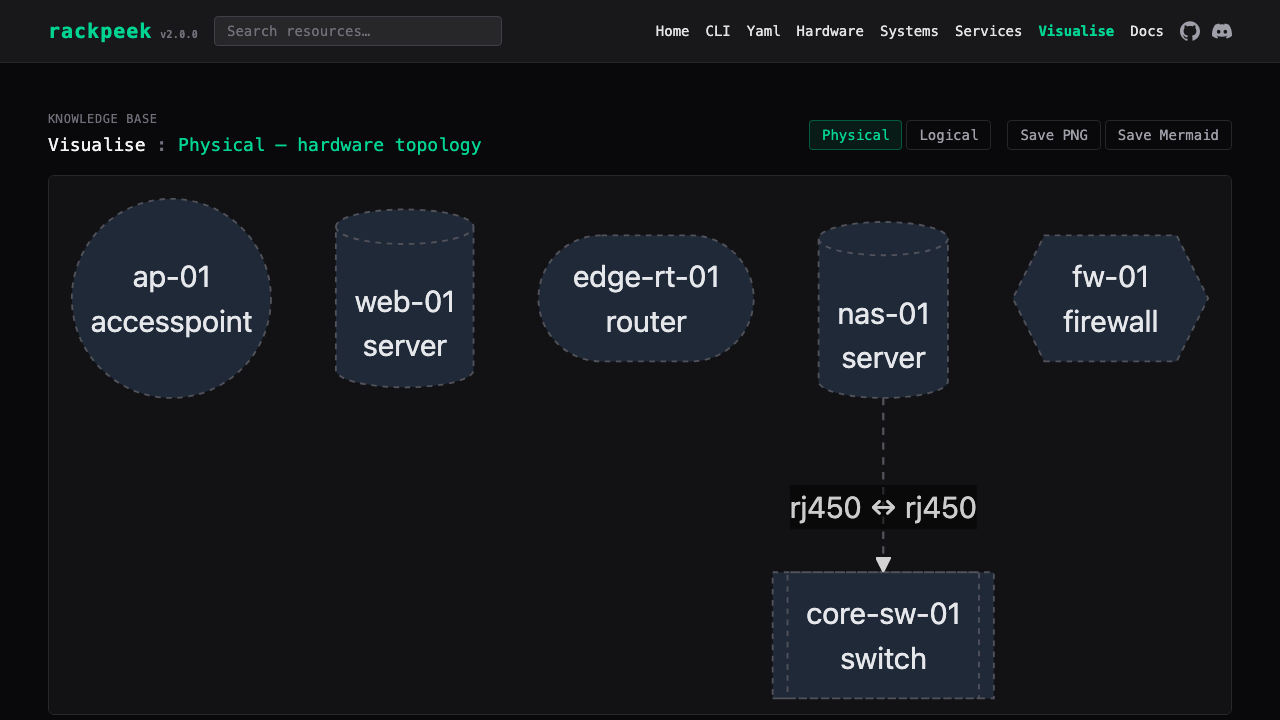Screen dimensions: 1280x720
Task: Select the ap-01 accesspoint node
Action: click(171, 298)
